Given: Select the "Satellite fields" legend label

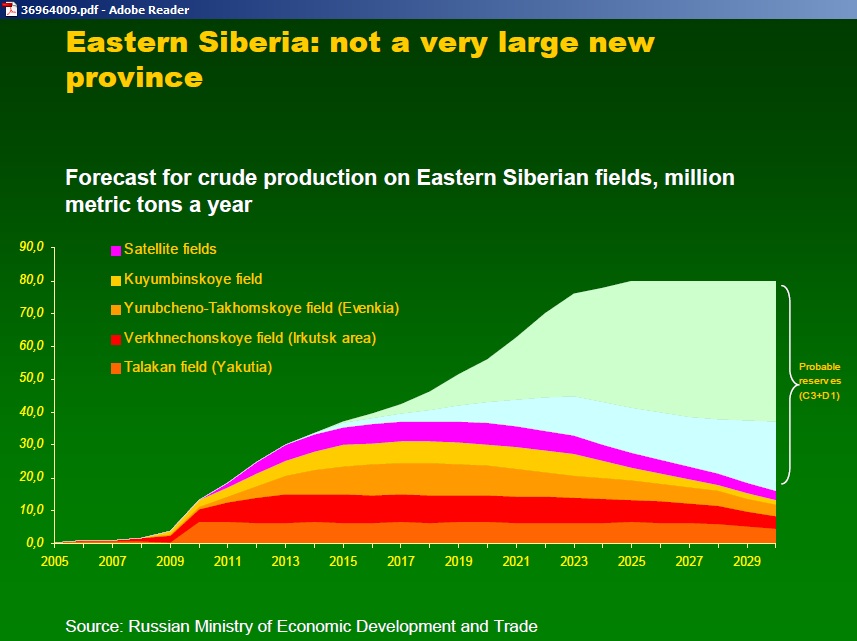Looking at the screenshot, I should tap(170, 249).
